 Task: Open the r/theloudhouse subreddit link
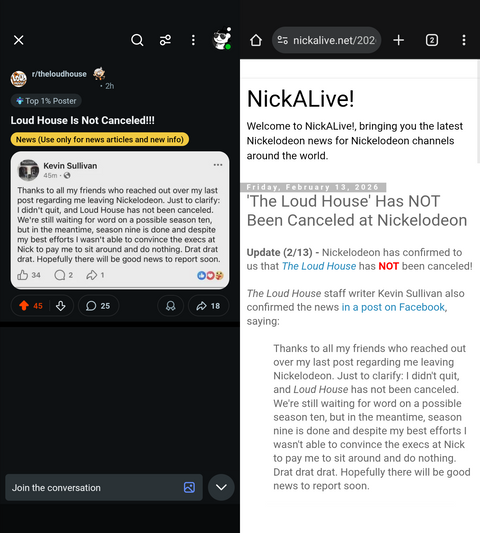[59, 74]
